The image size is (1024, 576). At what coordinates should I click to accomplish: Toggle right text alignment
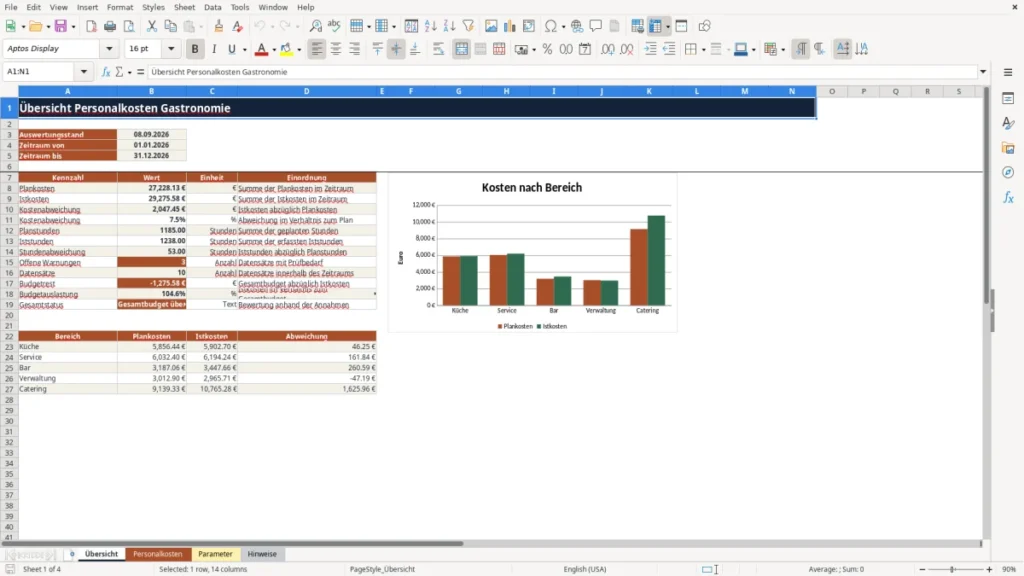[355, 49]
